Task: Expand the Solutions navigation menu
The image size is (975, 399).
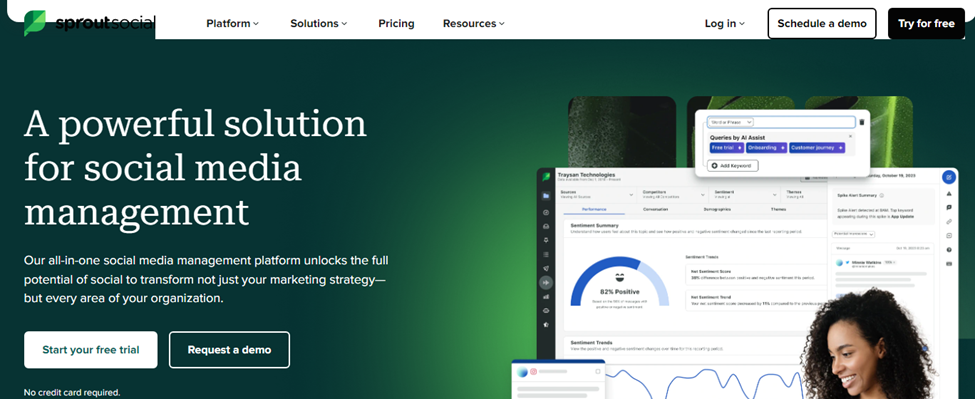Action: 319,24
